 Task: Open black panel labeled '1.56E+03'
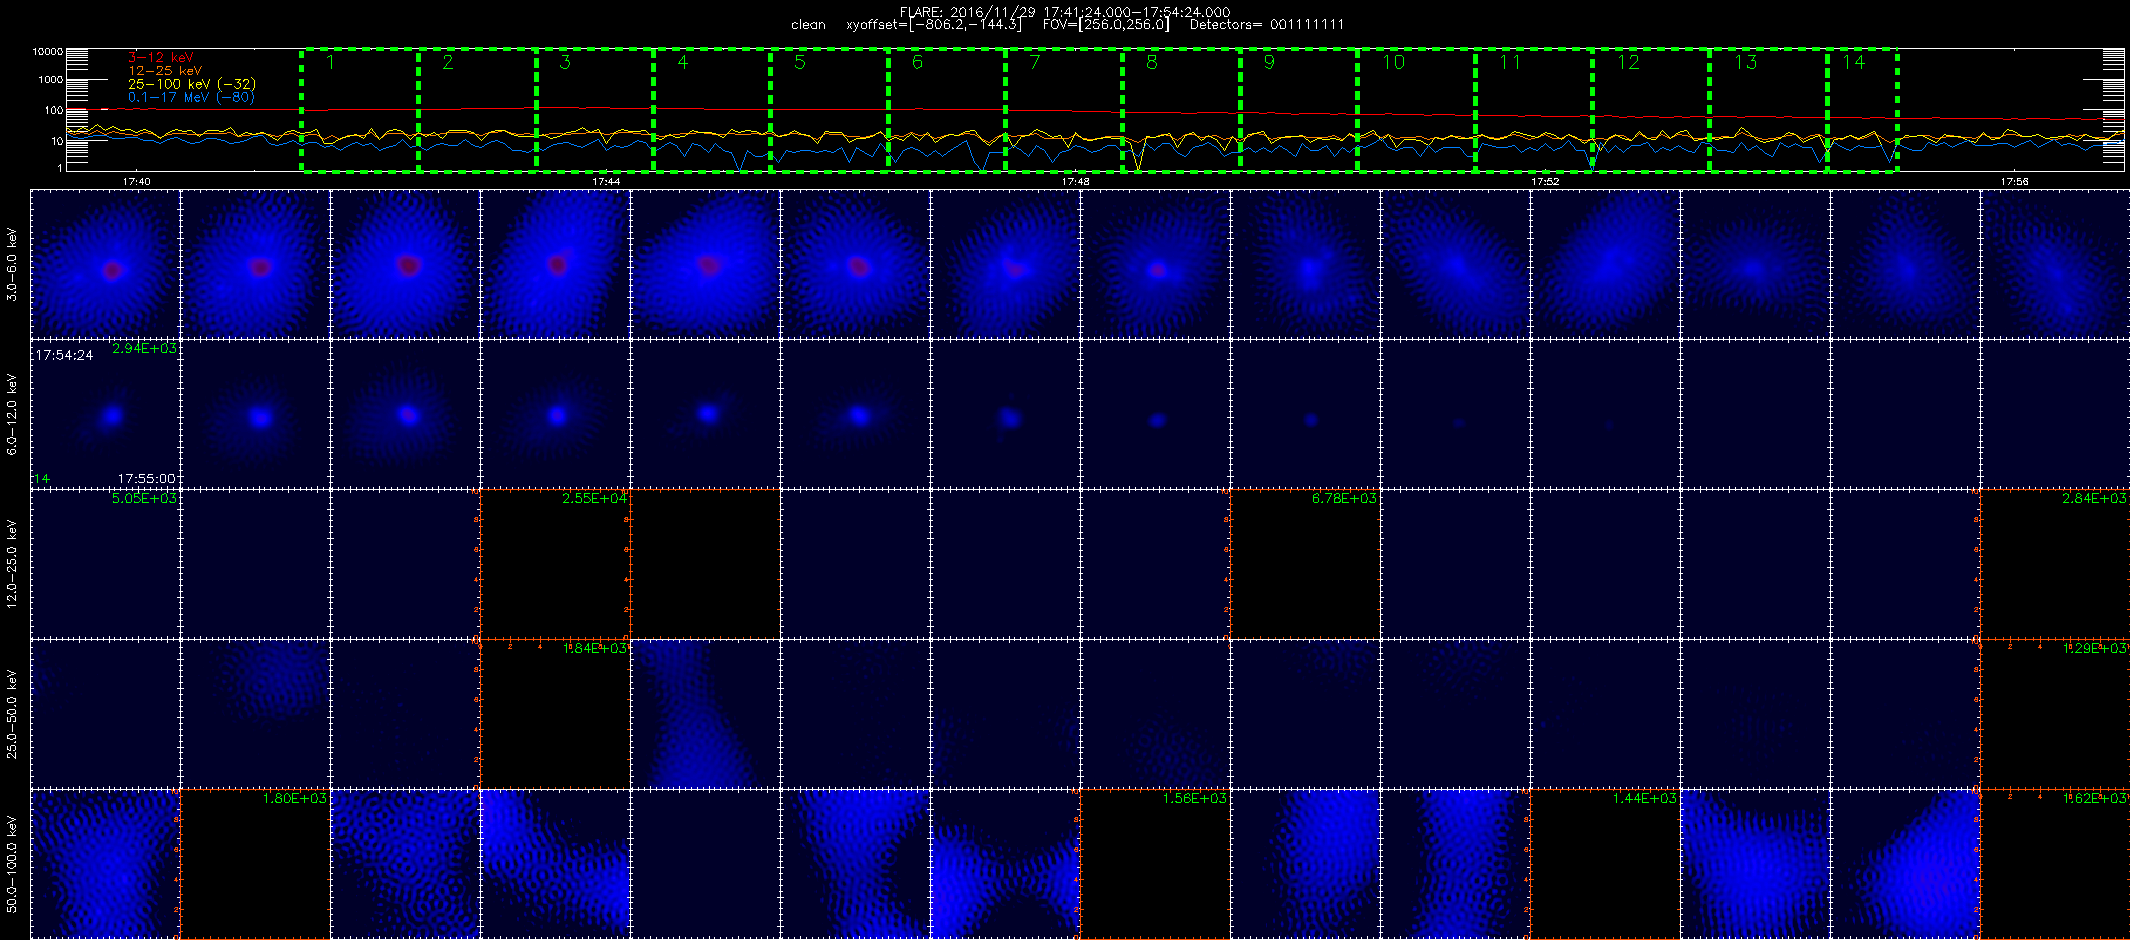coord(1155,864)
